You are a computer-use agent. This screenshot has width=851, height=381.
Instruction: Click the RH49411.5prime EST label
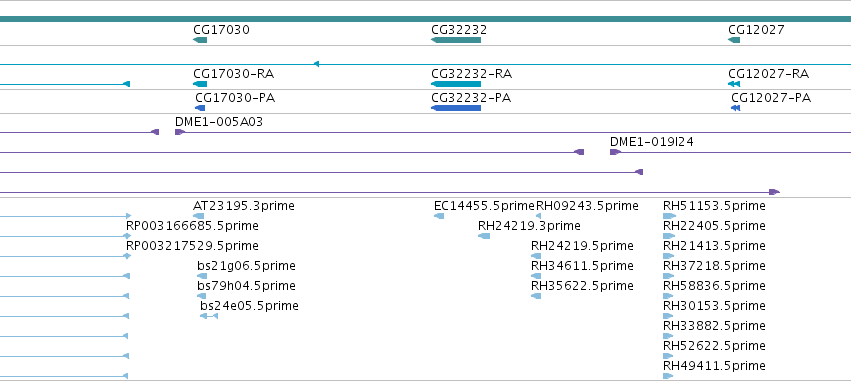click(x=714, y=366)
